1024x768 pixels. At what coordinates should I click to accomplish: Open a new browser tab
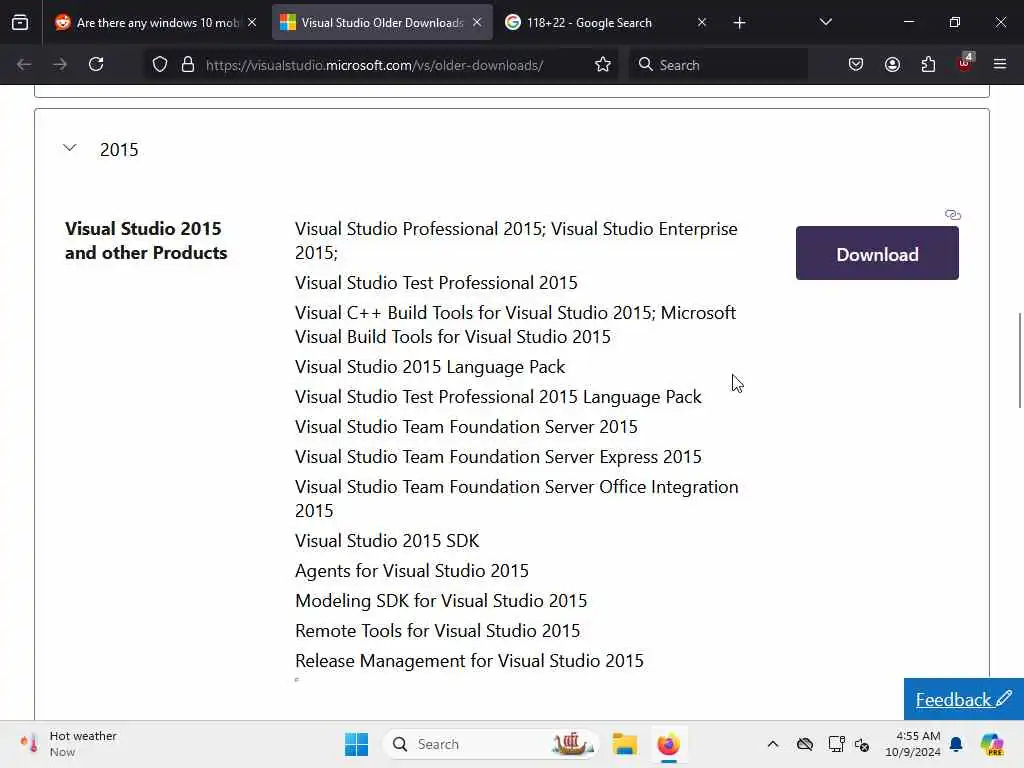pos(739,23)
